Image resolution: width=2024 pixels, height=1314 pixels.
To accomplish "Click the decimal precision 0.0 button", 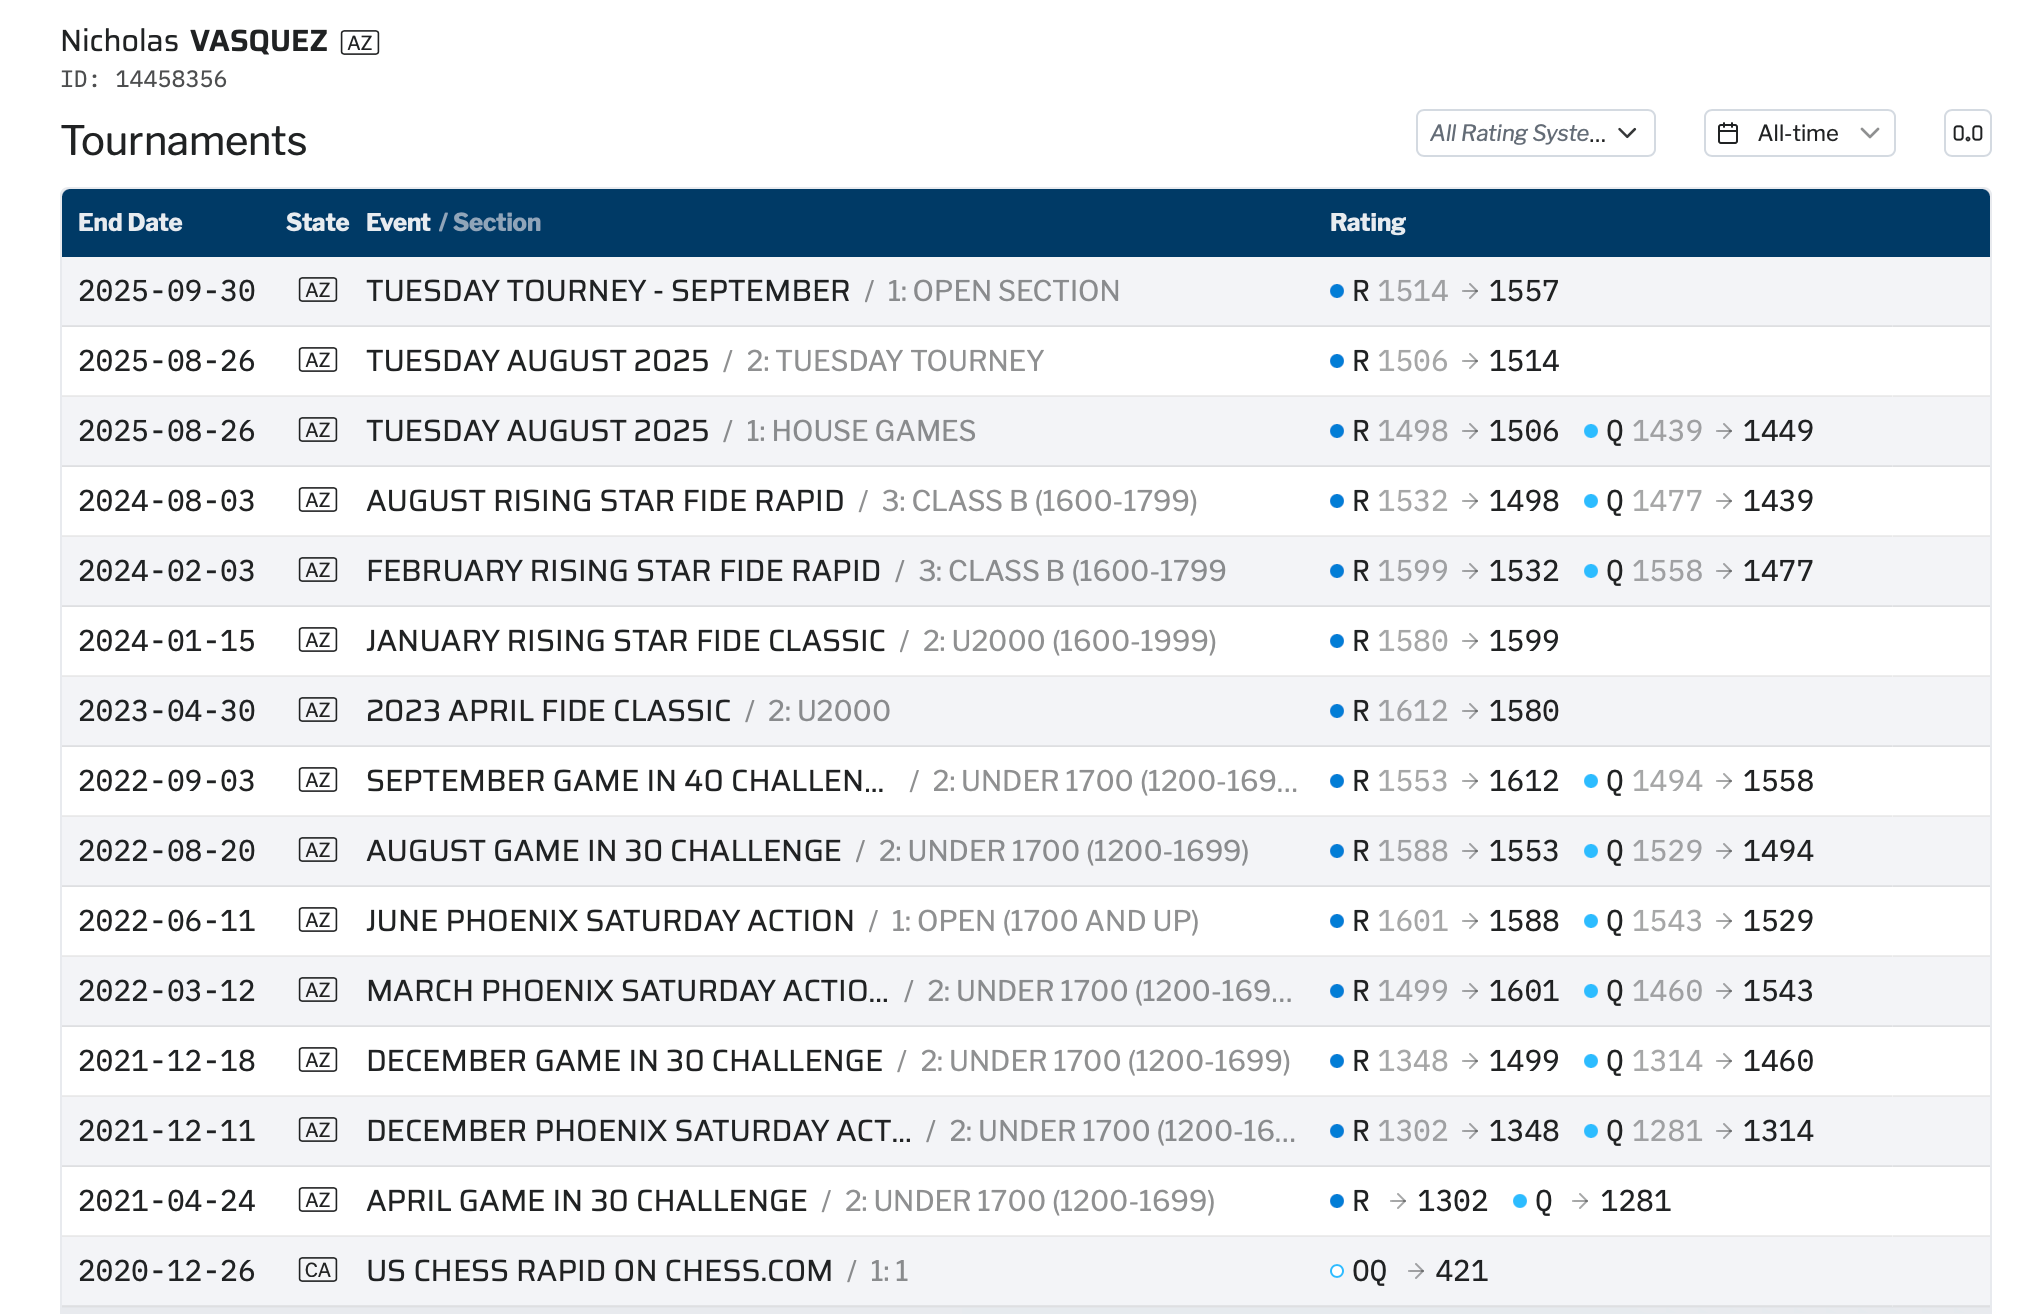I will click(x=1967, y=133).
